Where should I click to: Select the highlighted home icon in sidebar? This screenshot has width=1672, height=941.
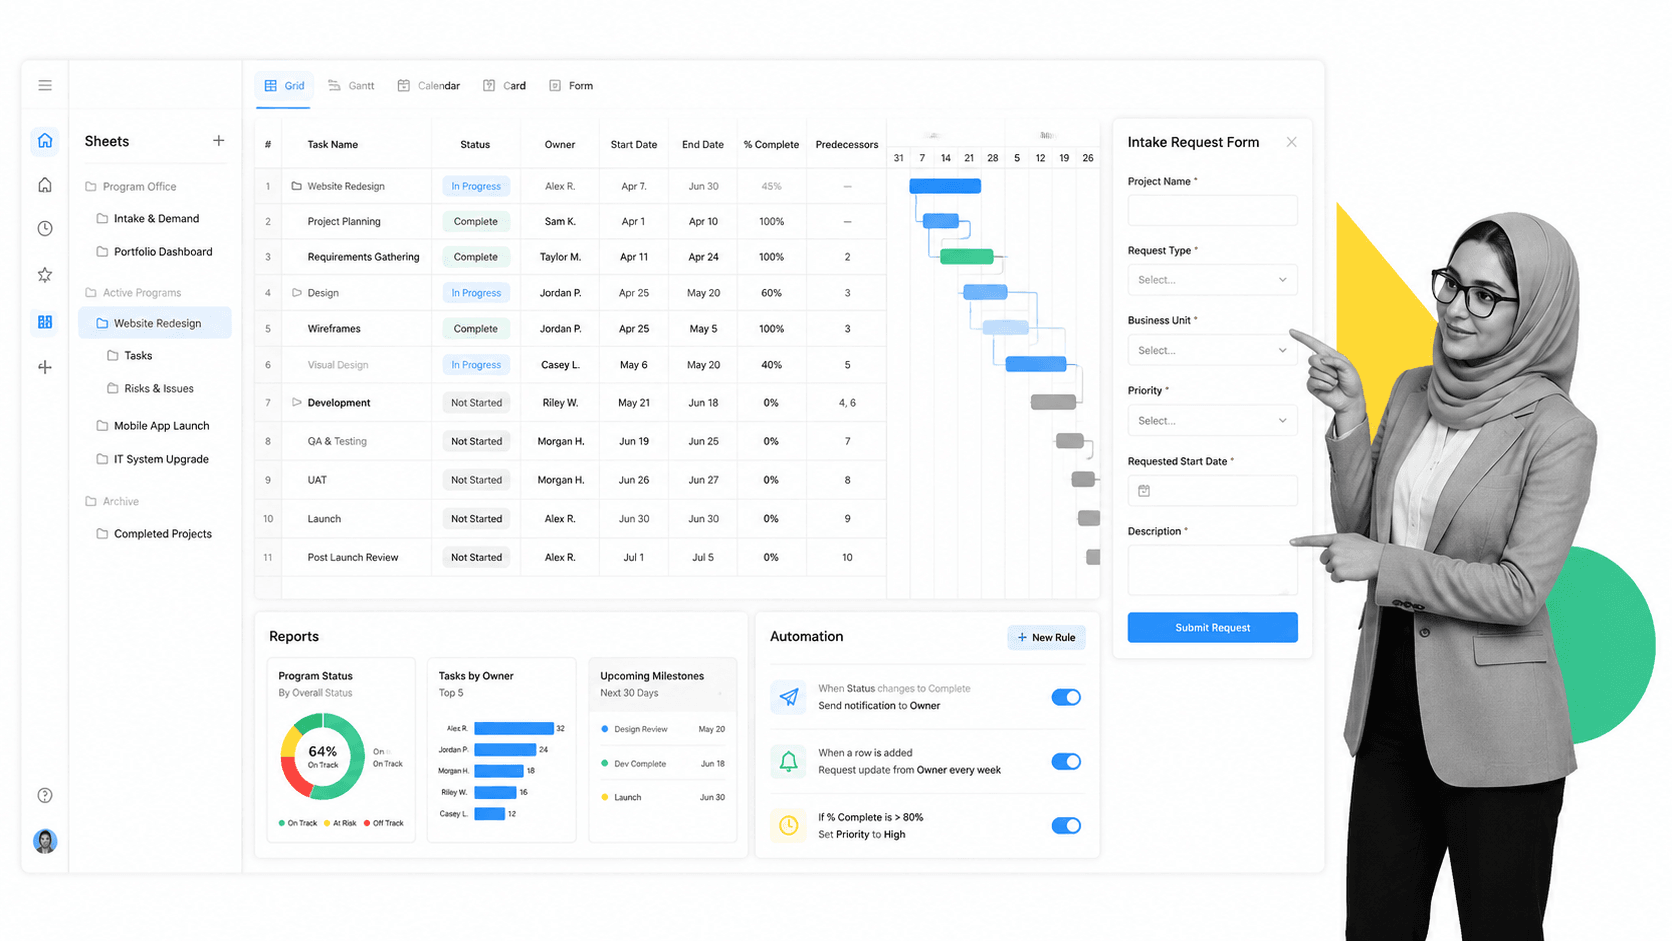[x=45, y=140]
